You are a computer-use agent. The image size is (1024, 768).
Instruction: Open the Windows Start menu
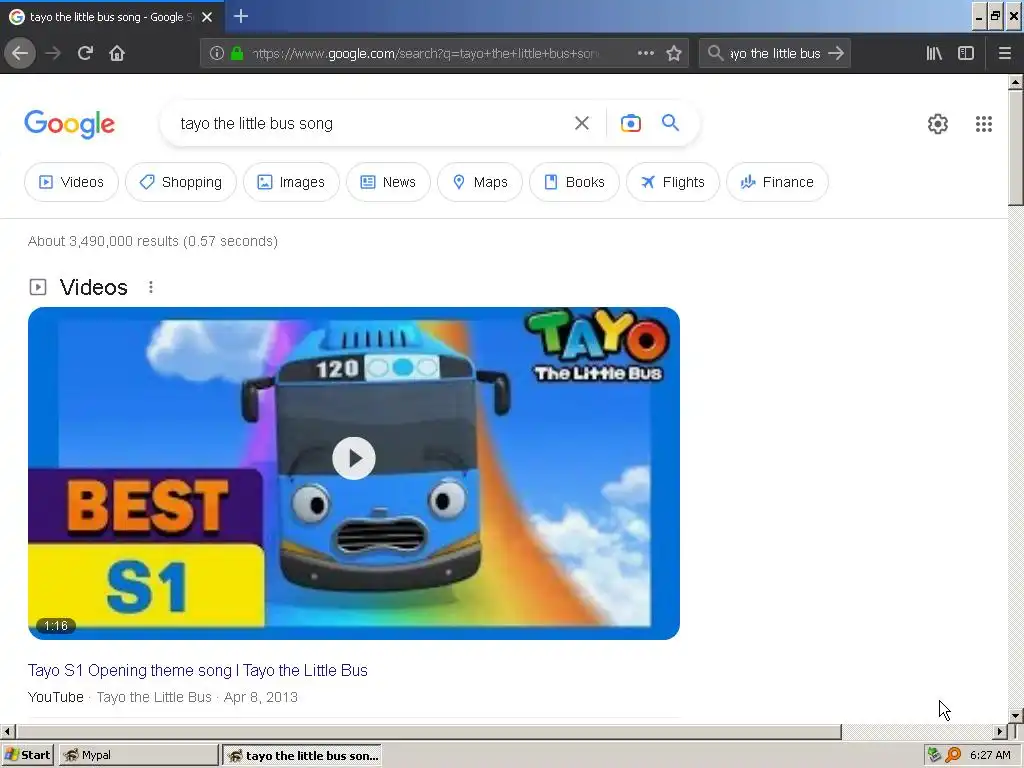coord(27,755)
